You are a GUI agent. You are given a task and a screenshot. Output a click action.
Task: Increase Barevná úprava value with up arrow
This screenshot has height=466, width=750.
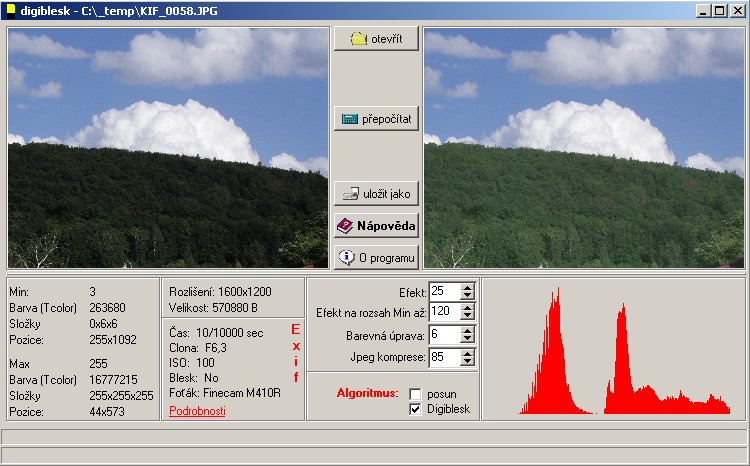tap(467, 331)
